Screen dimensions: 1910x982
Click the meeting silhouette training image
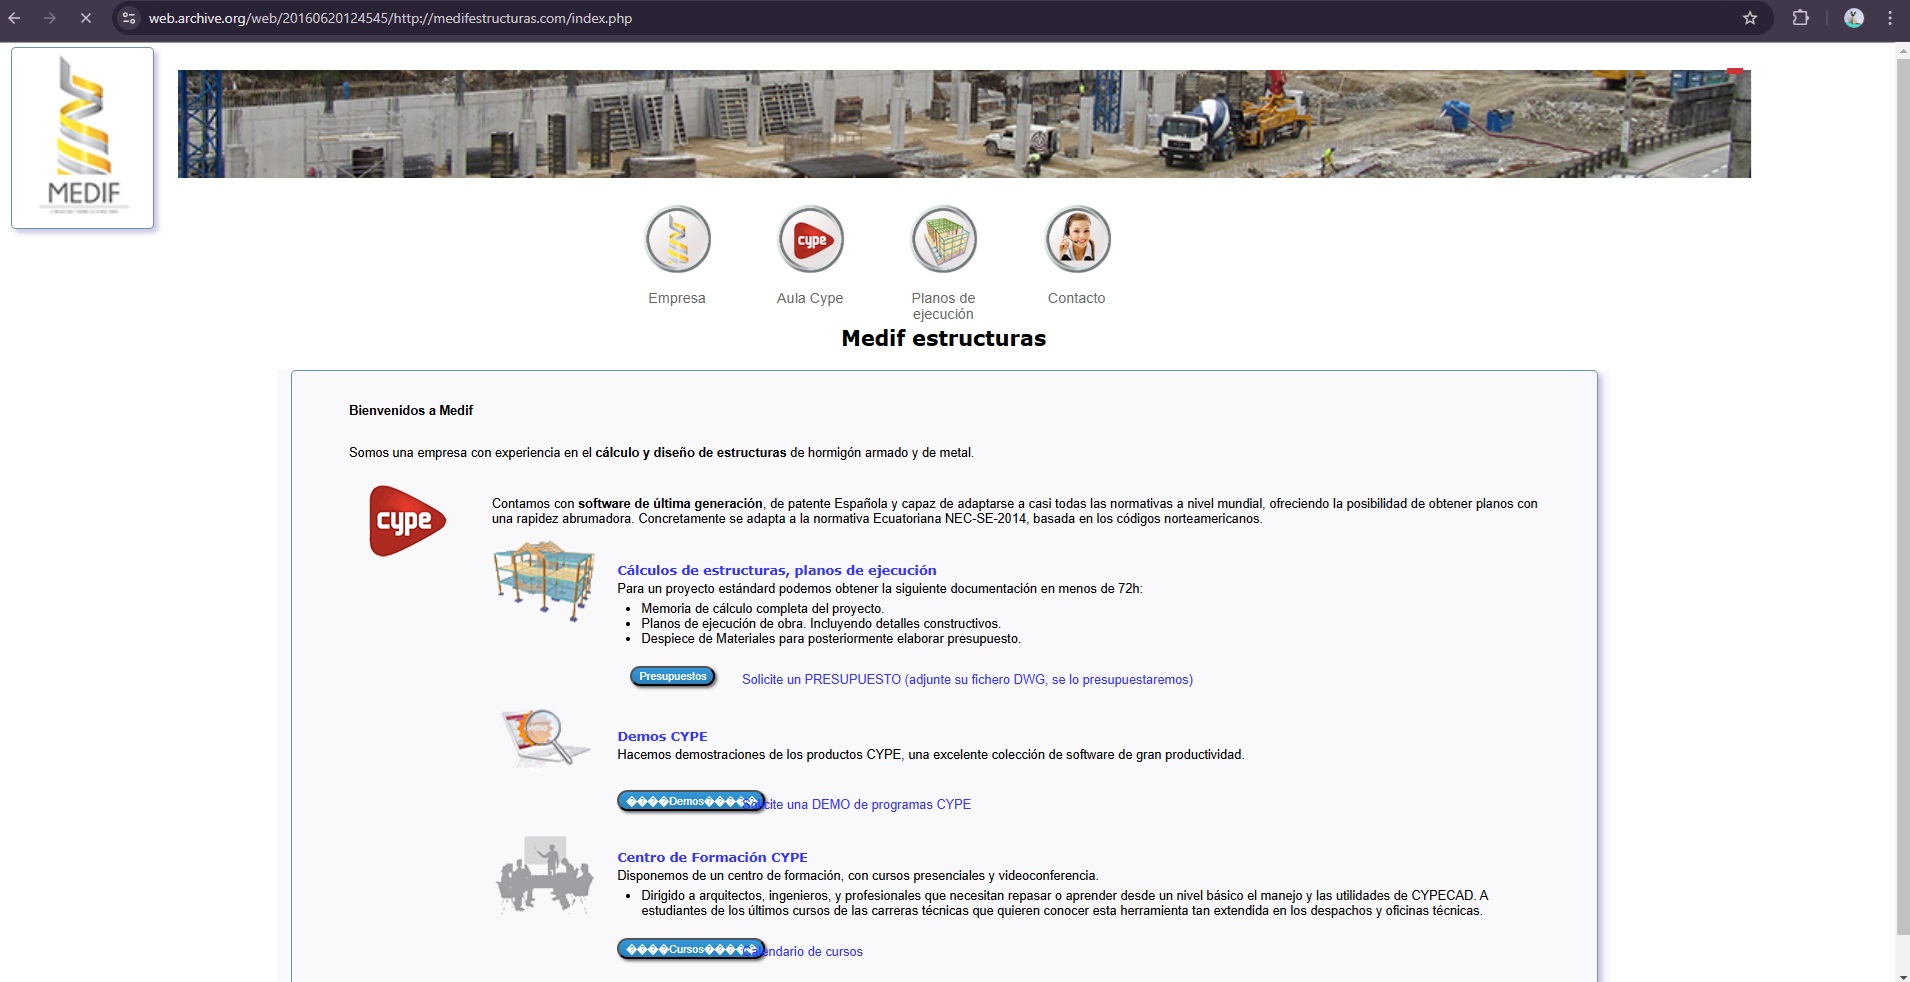pos(545,875)
